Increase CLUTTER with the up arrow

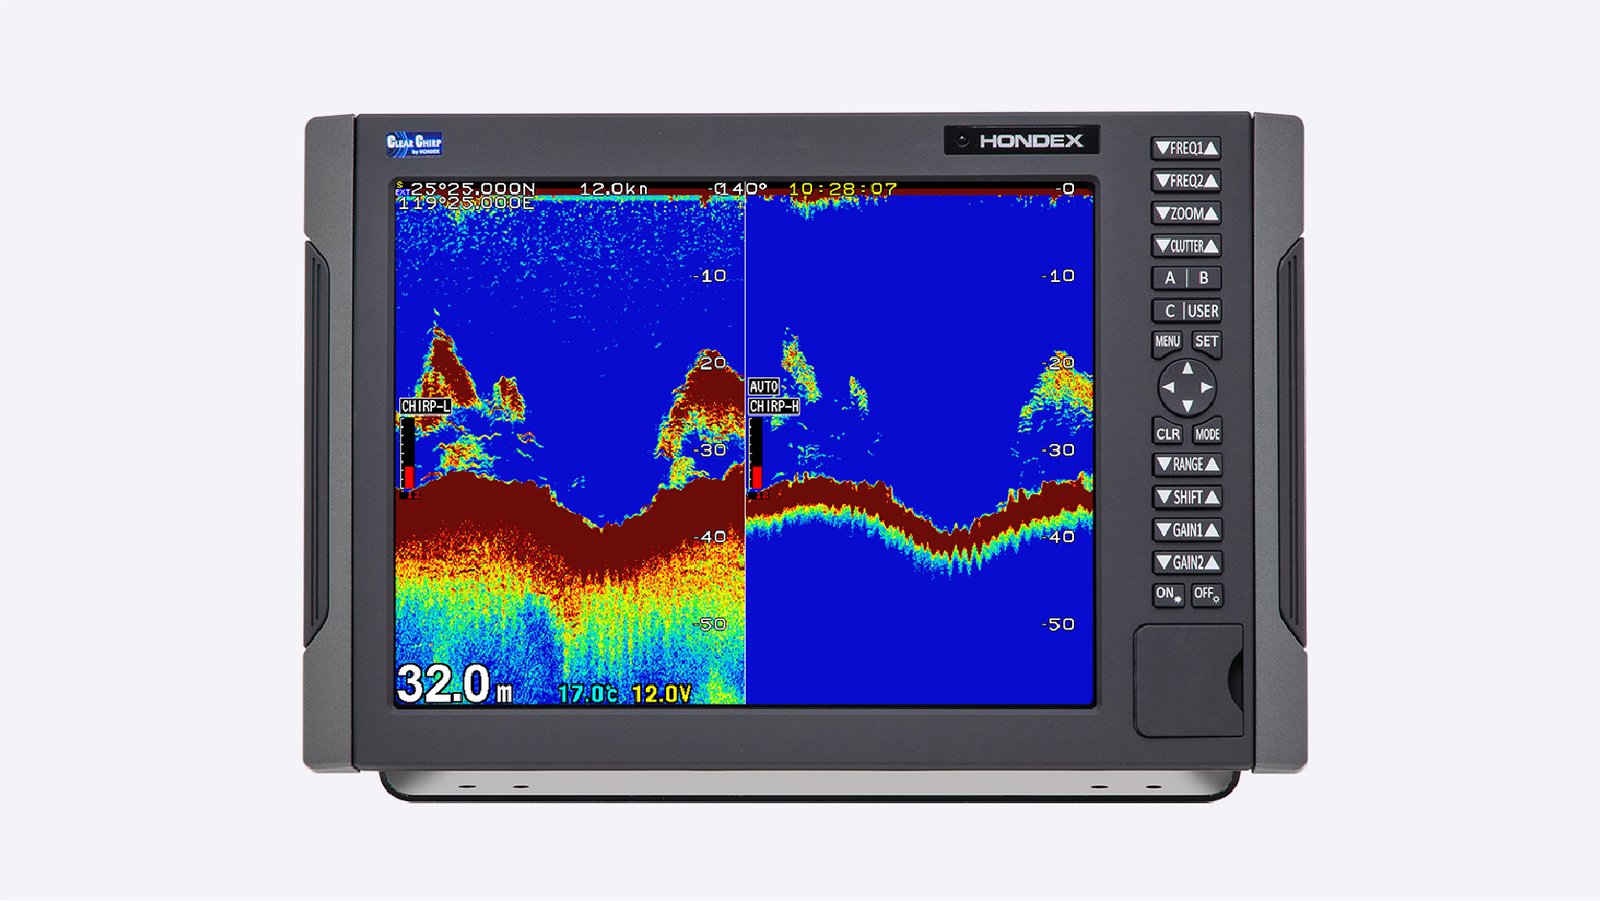(x=1211, y=246)
